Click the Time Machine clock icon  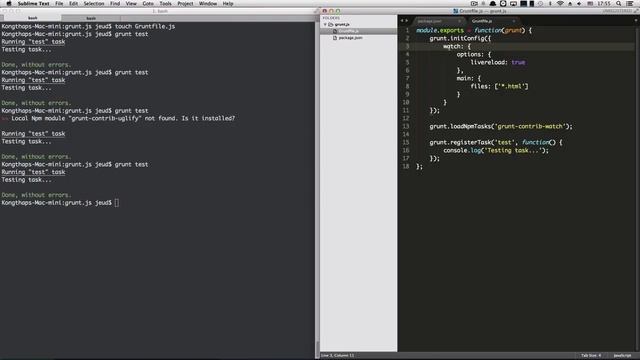coord(540,3)
